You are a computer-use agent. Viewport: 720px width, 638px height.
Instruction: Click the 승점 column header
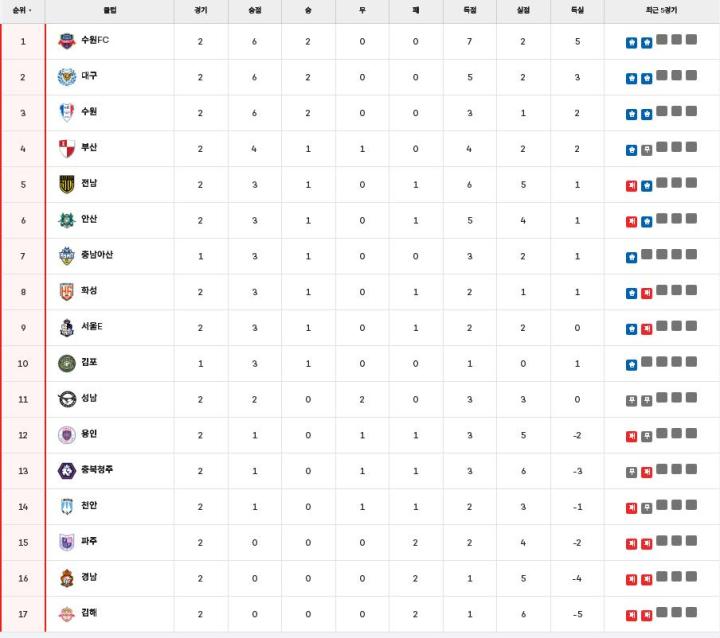pyautogui.click(x=254, y=10)
